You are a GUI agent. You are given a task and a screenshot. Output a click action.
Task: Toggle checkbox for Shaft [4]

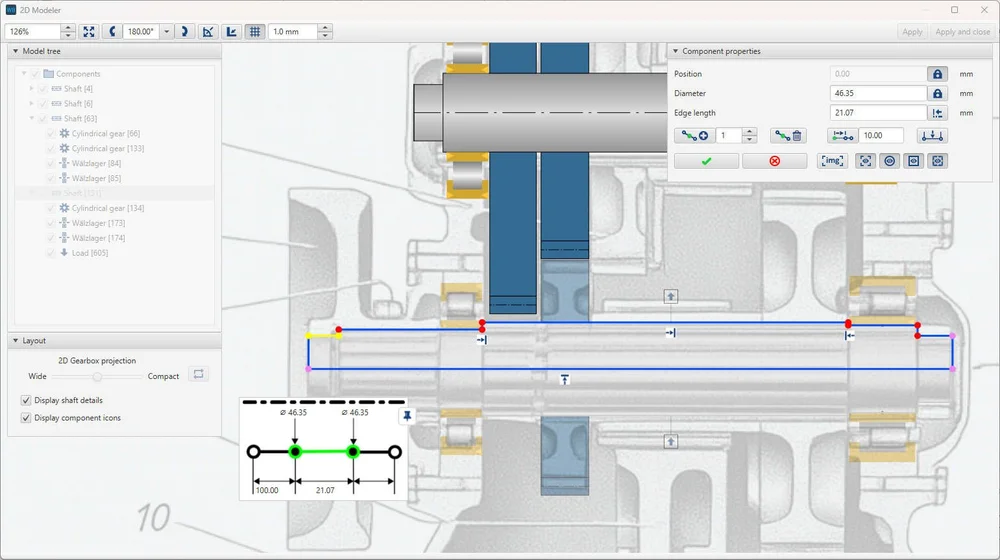point(43,89)
